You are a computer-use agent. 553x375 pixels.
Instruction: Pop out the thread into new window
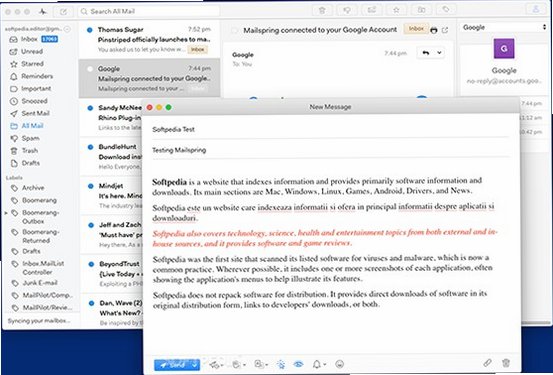coord(445,30)
